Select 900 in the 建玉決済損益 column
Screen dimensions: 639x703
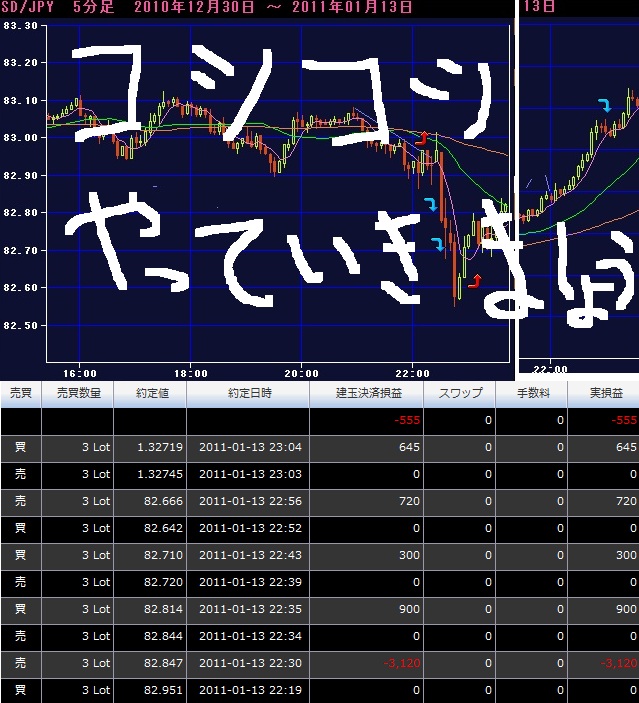coord(409,609)
